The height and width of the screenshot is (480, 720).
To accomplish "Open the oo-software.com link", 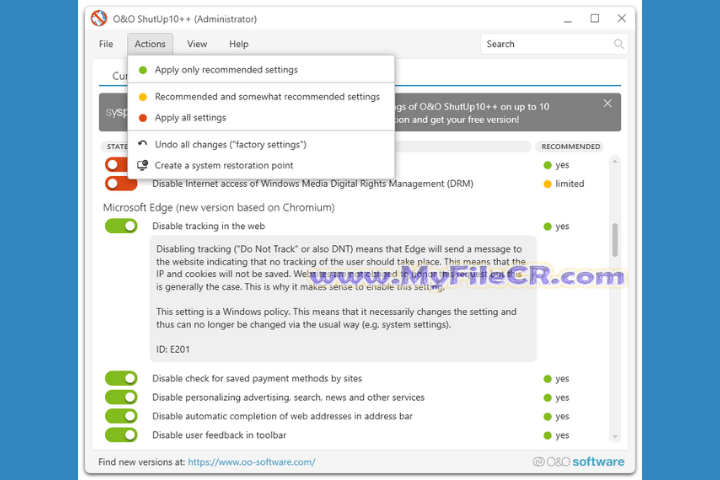I will pos(252,462).
